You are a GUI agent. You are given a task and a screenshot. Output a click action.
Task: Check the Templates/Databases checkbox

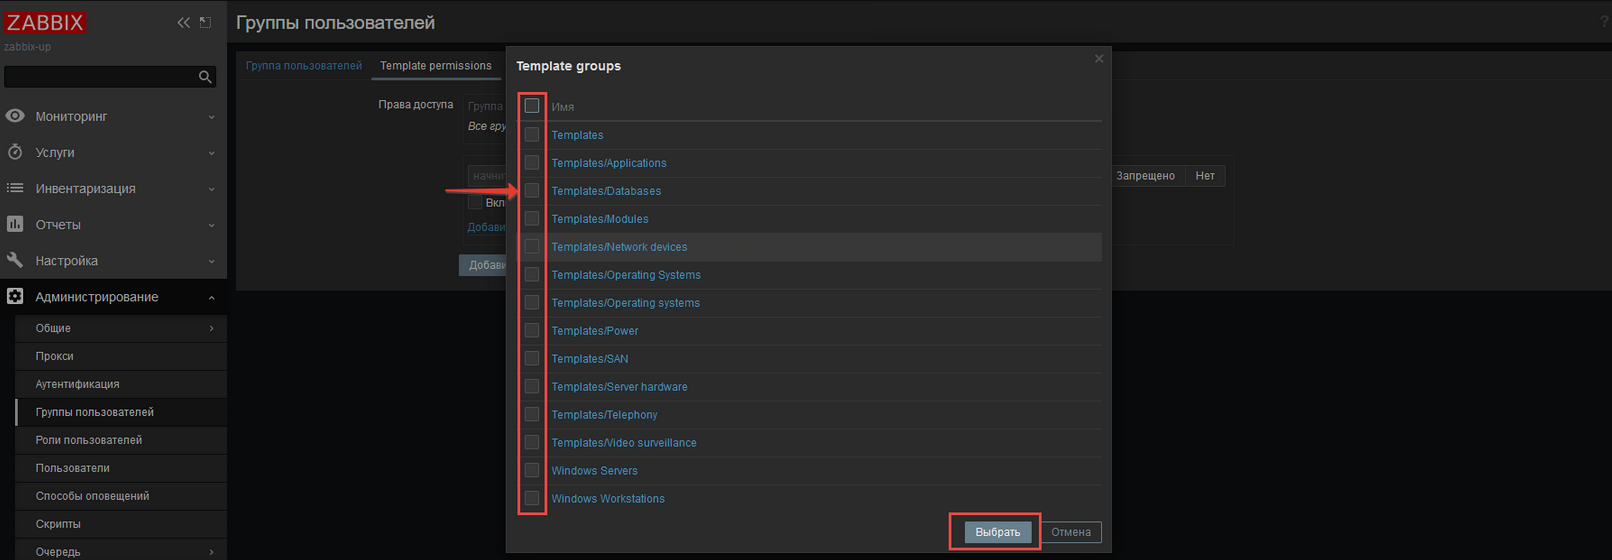pyautogui.click(x=532, y=190)
